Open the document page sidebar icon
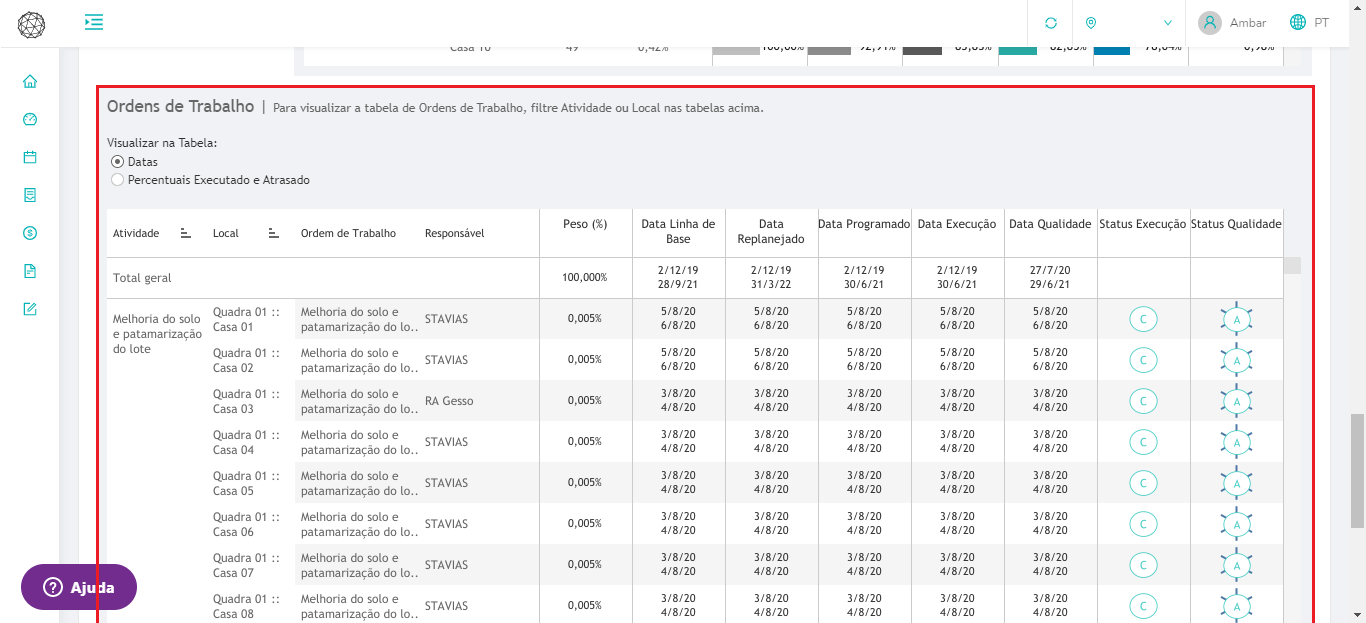 30,271
